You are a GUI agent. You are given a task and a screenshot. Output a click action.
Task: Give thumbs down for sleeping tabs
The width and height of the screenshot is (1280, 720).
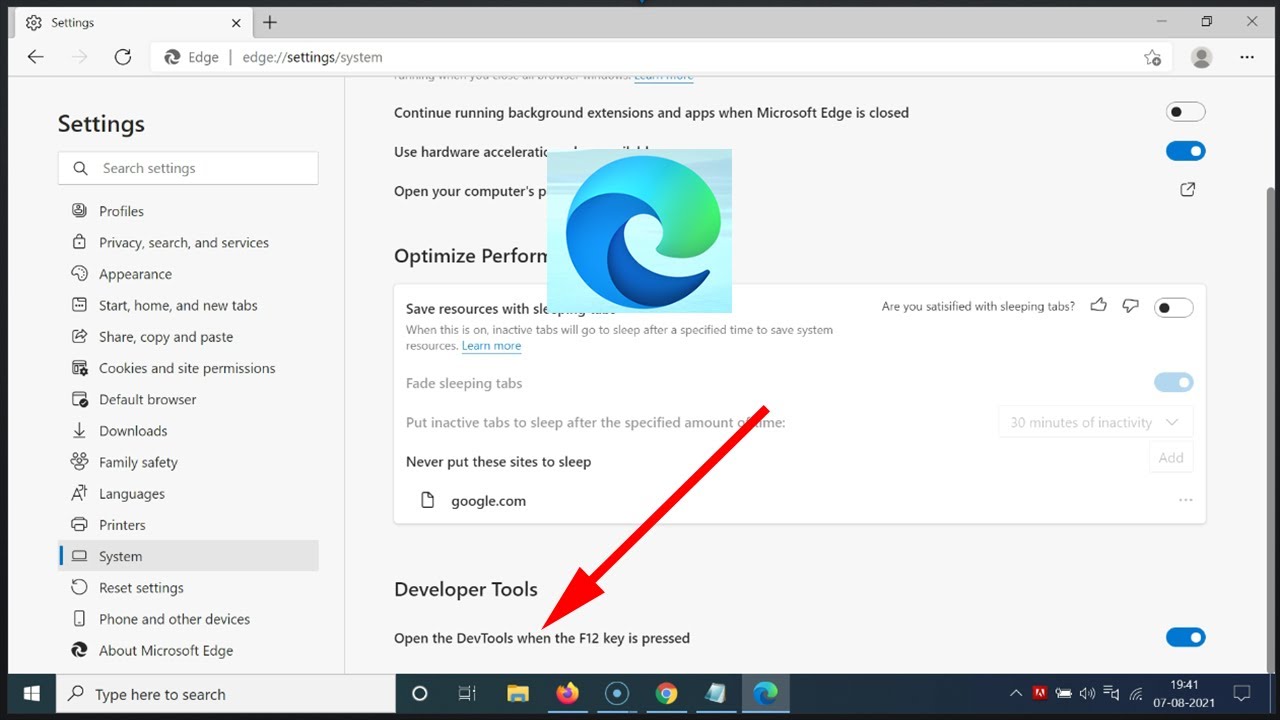click(1130, 306)
